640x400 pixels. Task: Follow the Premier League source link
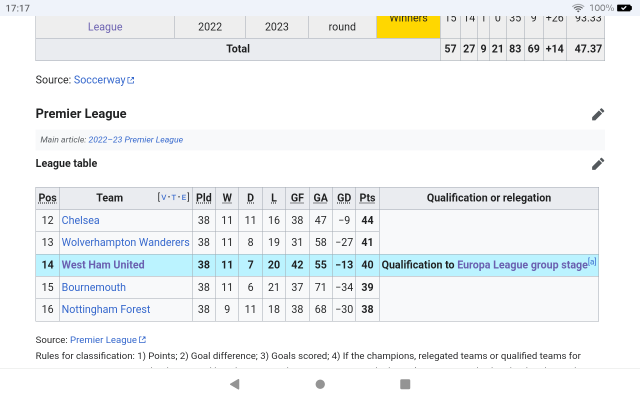click(103, 340)
